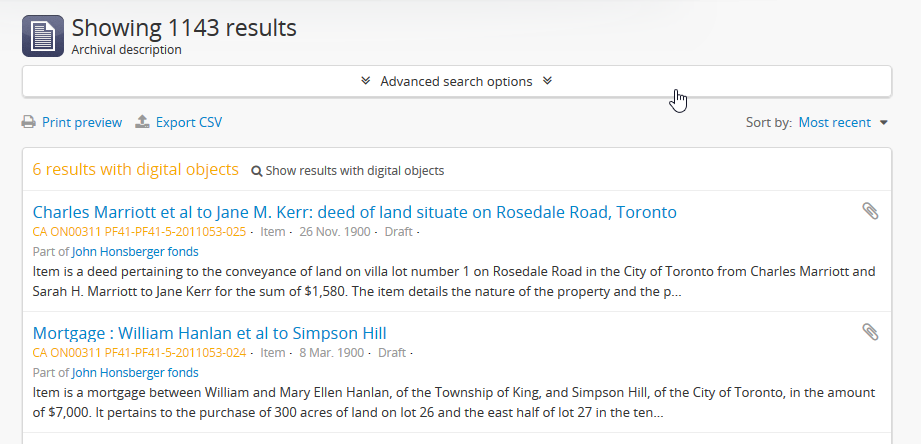The height and width of the screenshot is (444, 921).
Task: Expand the Advanced search options label
Action: point(456,81)
